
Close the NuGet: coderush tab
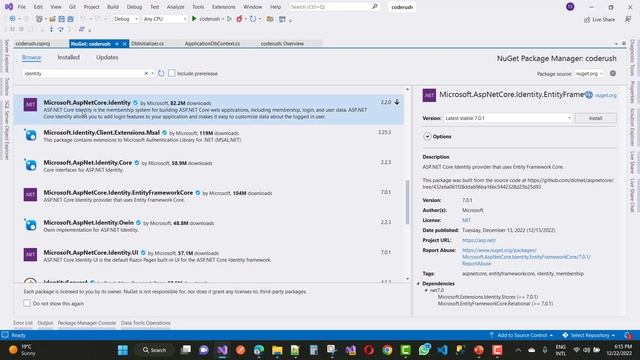pos(124,44)
